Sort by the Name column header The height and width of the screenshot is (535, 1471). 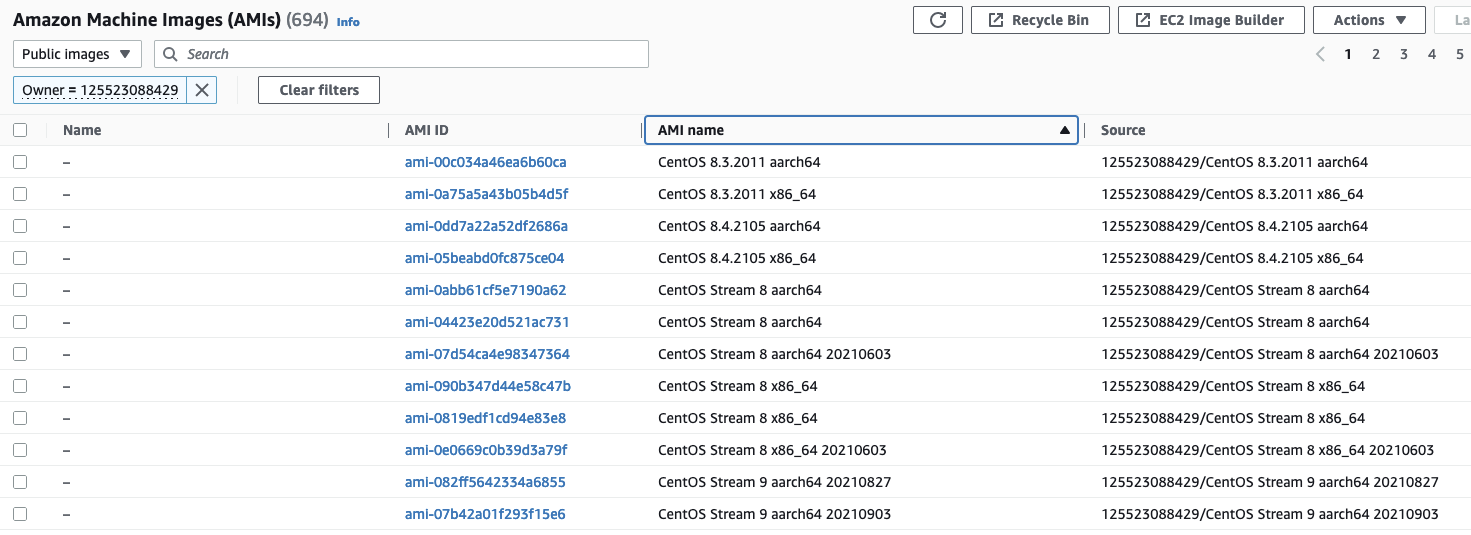82,130
